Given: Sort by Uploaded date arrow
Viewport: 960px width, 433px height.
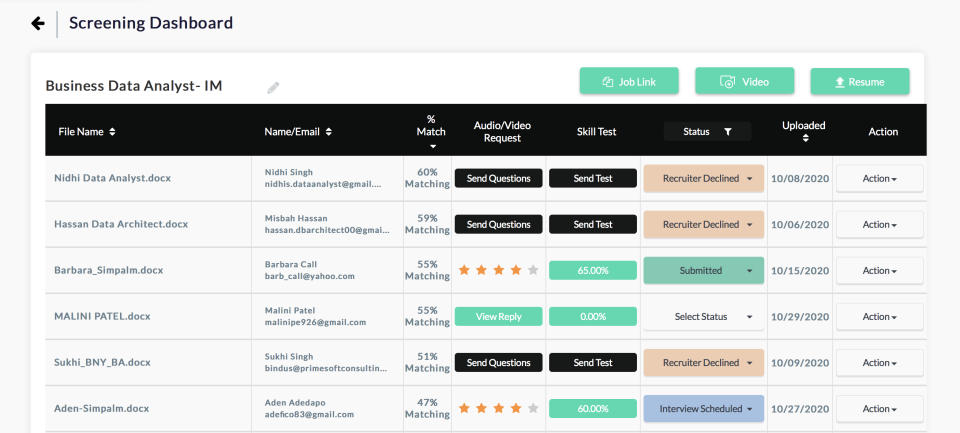Looking at the screenshot, I should click(x=803, y=139).
